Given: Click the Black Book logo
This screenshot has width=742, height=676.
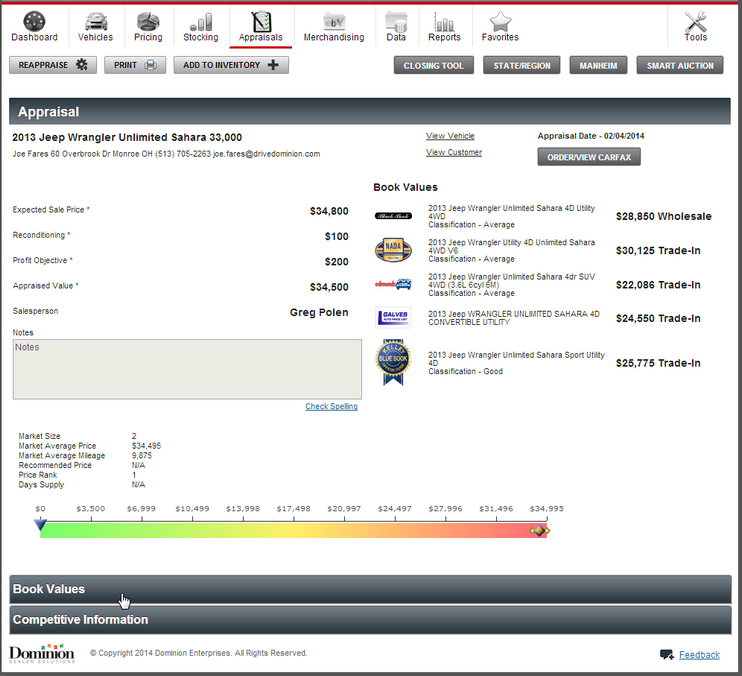Looking at the screenshot, I should pyautogui.click(x=393, y=216).
